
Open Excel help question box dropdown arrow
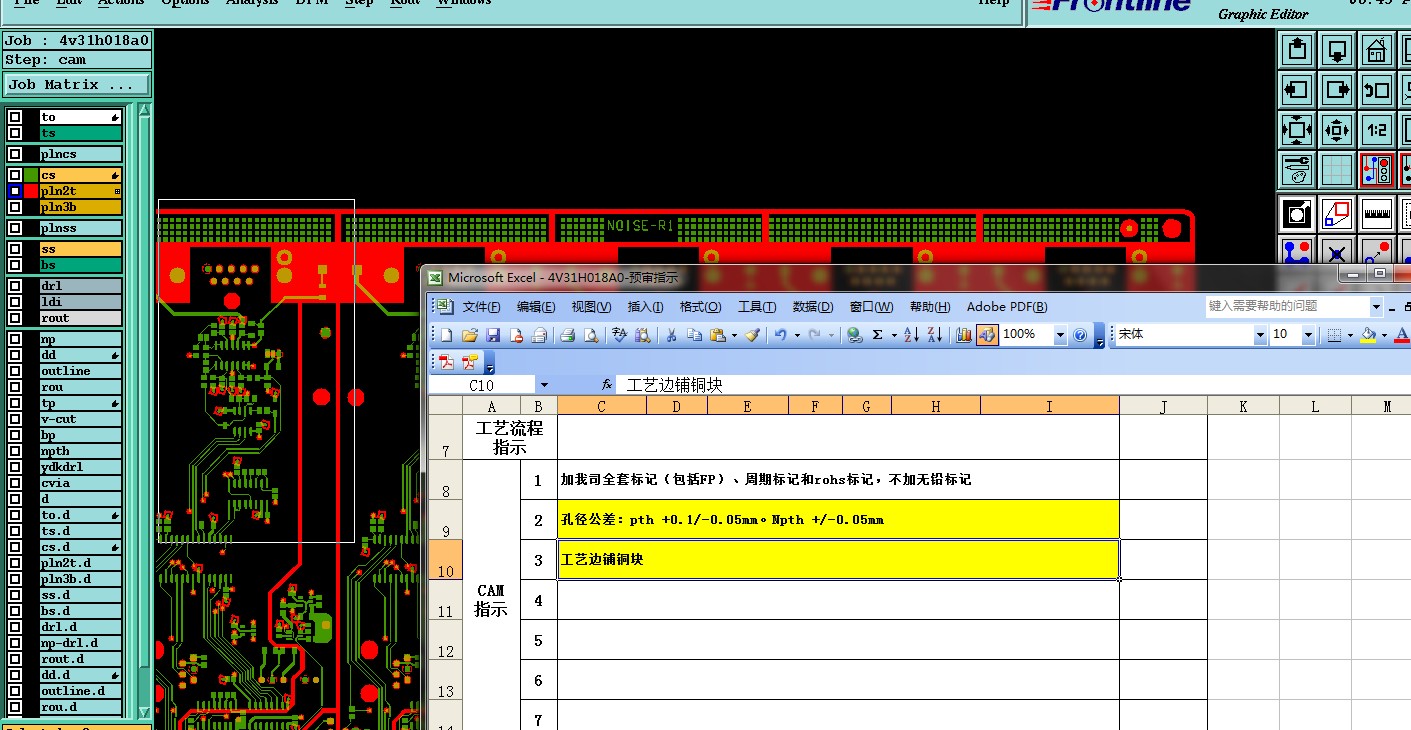[1377, 306]
